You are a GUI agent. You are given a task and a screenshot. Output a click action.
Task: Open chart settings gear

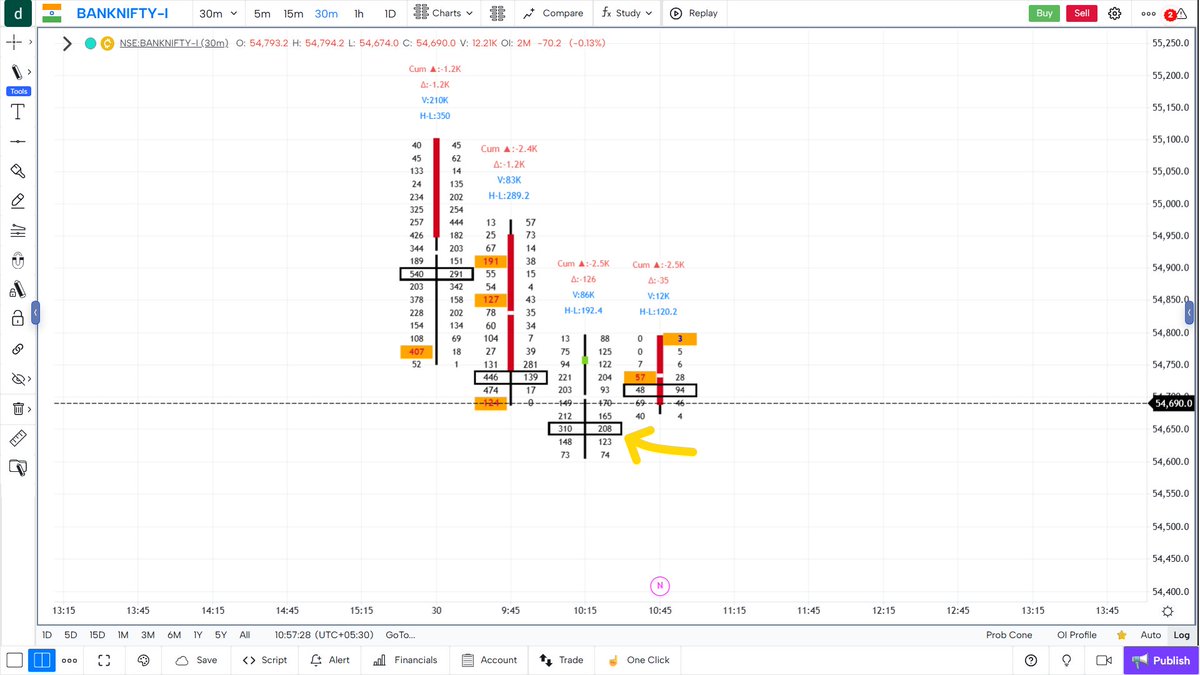(1115, 13)
